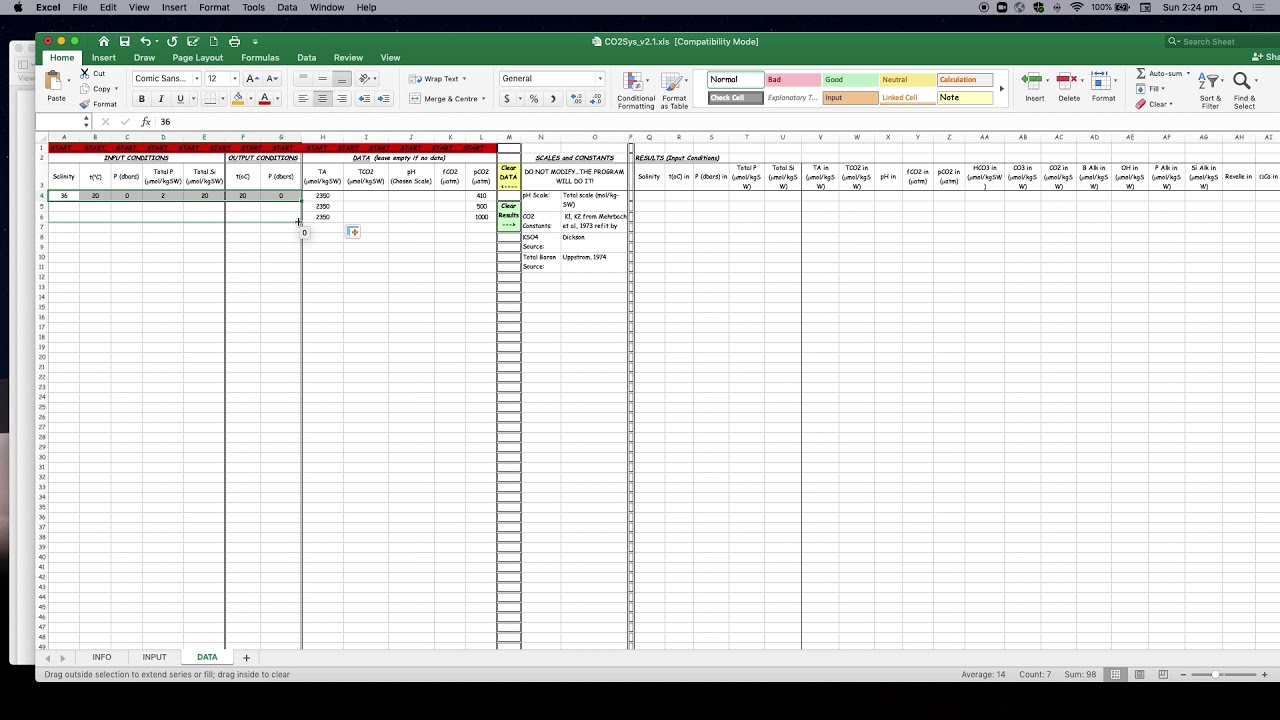Open the font name dropdown
Image resolution: width=1280 pixels, height=720 pixels.
pyautogui.click(x=196, y=78)
